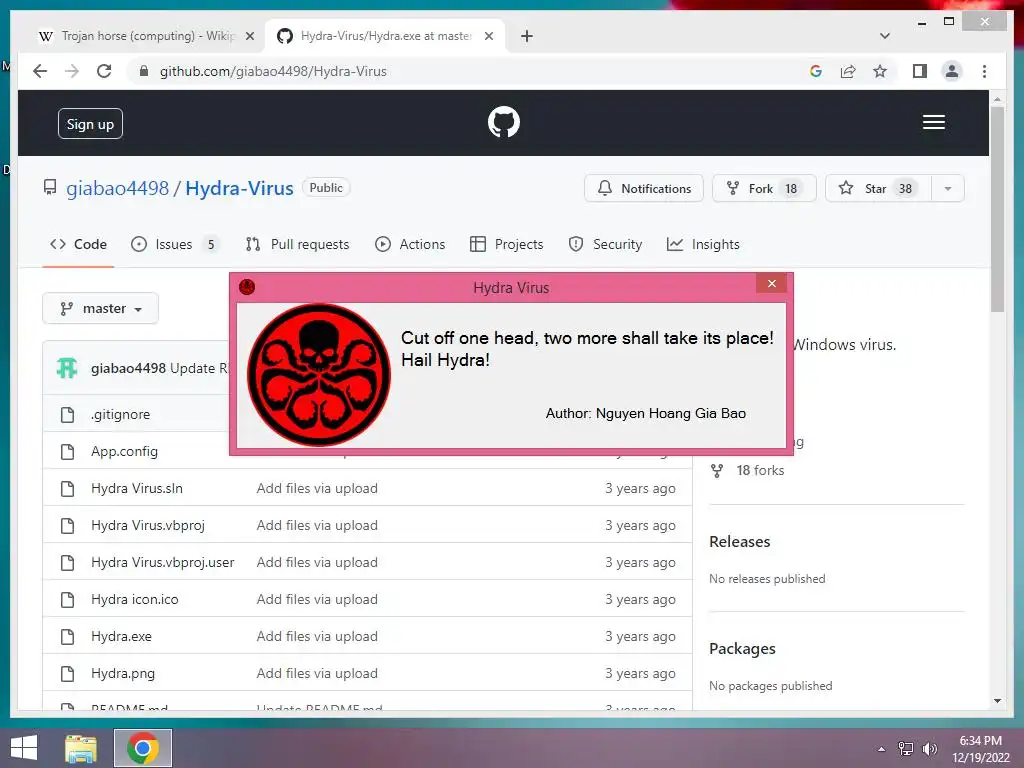Reload the page with the refresh icon
The image size is (1024, 768).
point(104,71)
